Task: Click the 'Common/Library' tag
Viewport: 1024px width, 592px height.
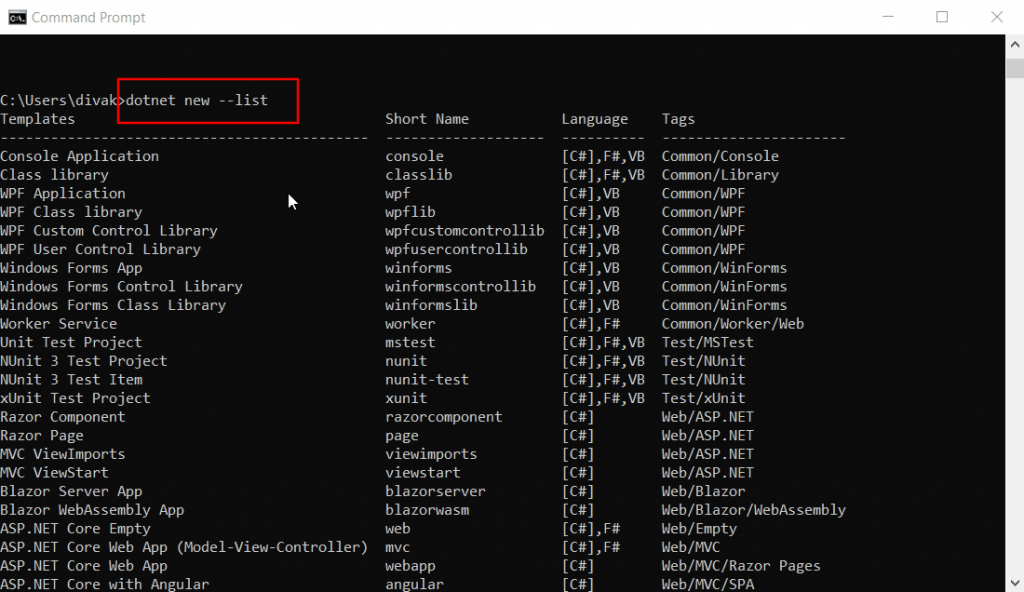Action: [x=720, y=174]
